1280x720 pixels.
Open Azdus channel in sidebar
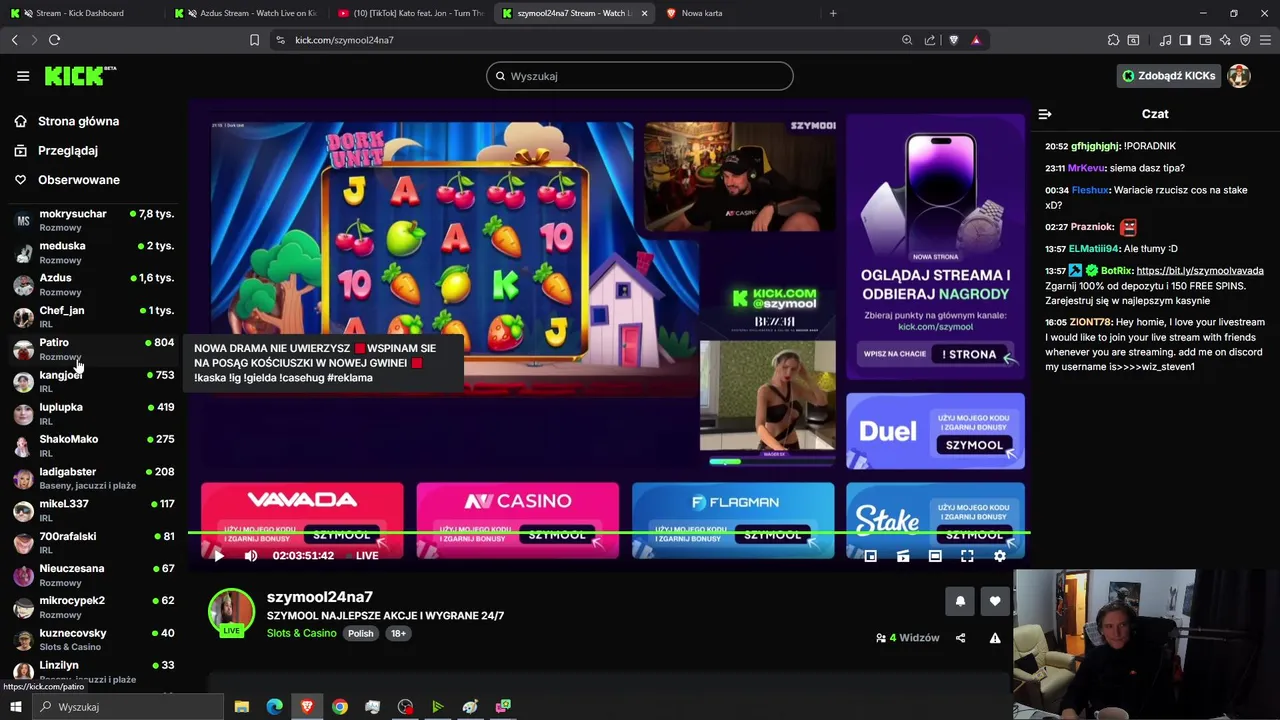tap(93, 284)
